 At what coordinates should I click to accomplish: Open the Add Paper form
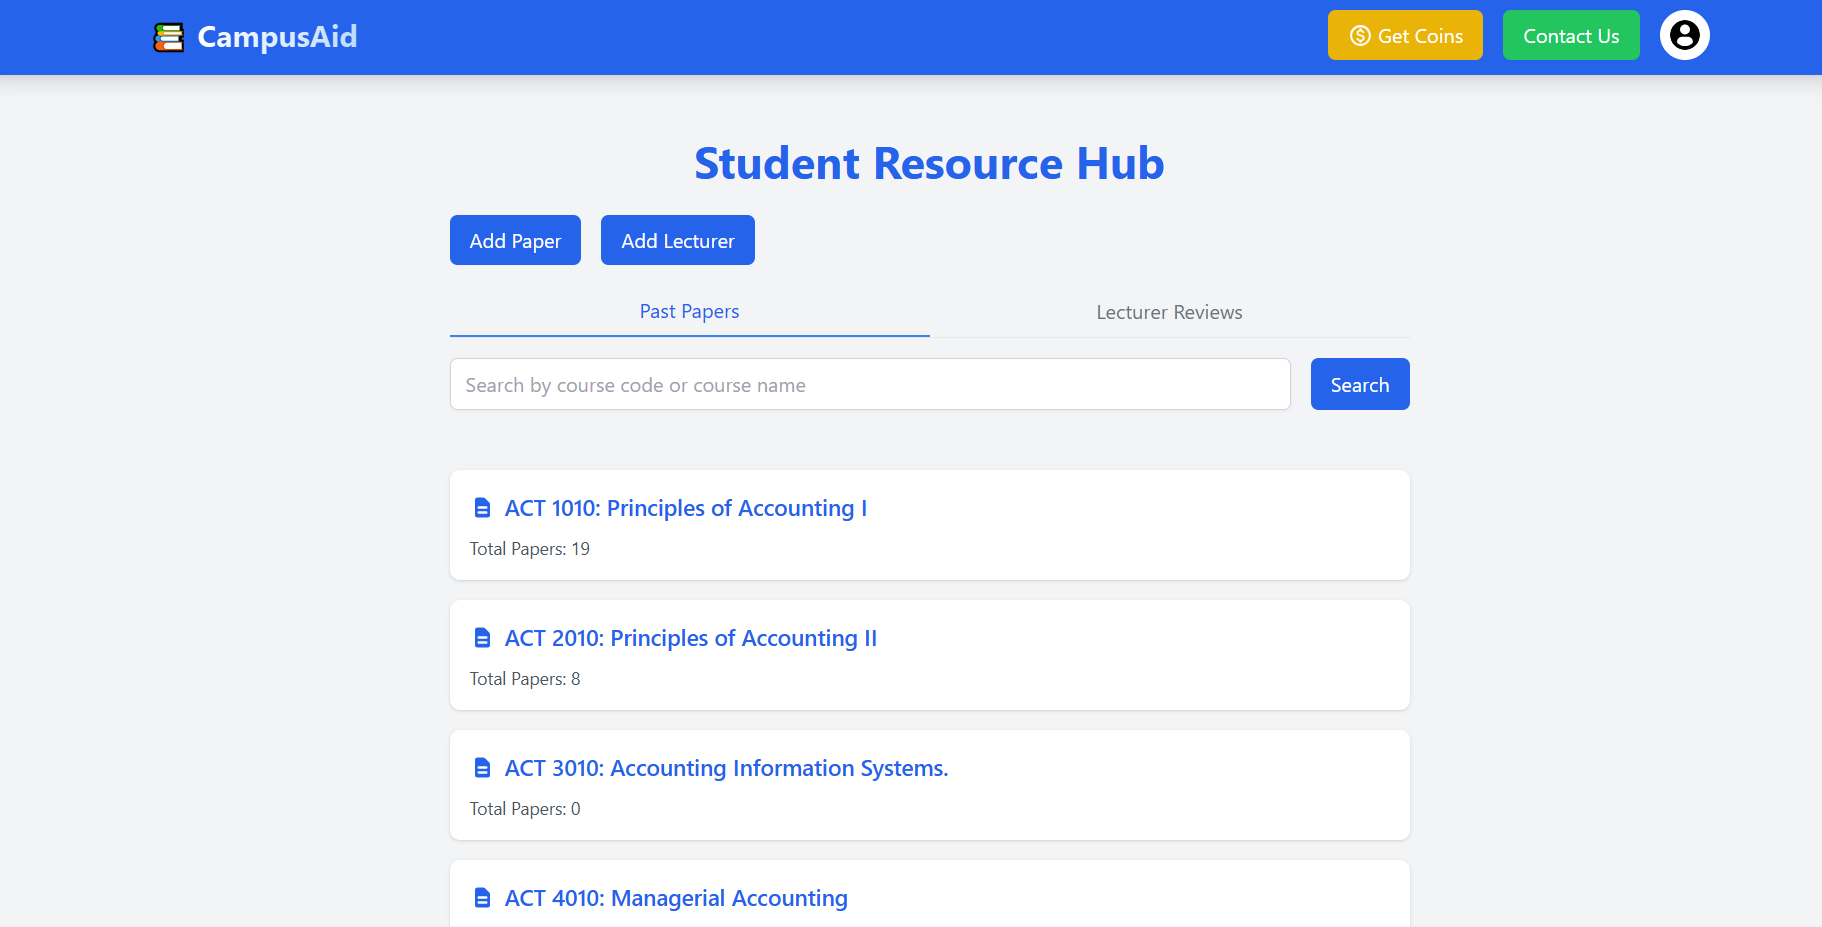pos(515,240)
